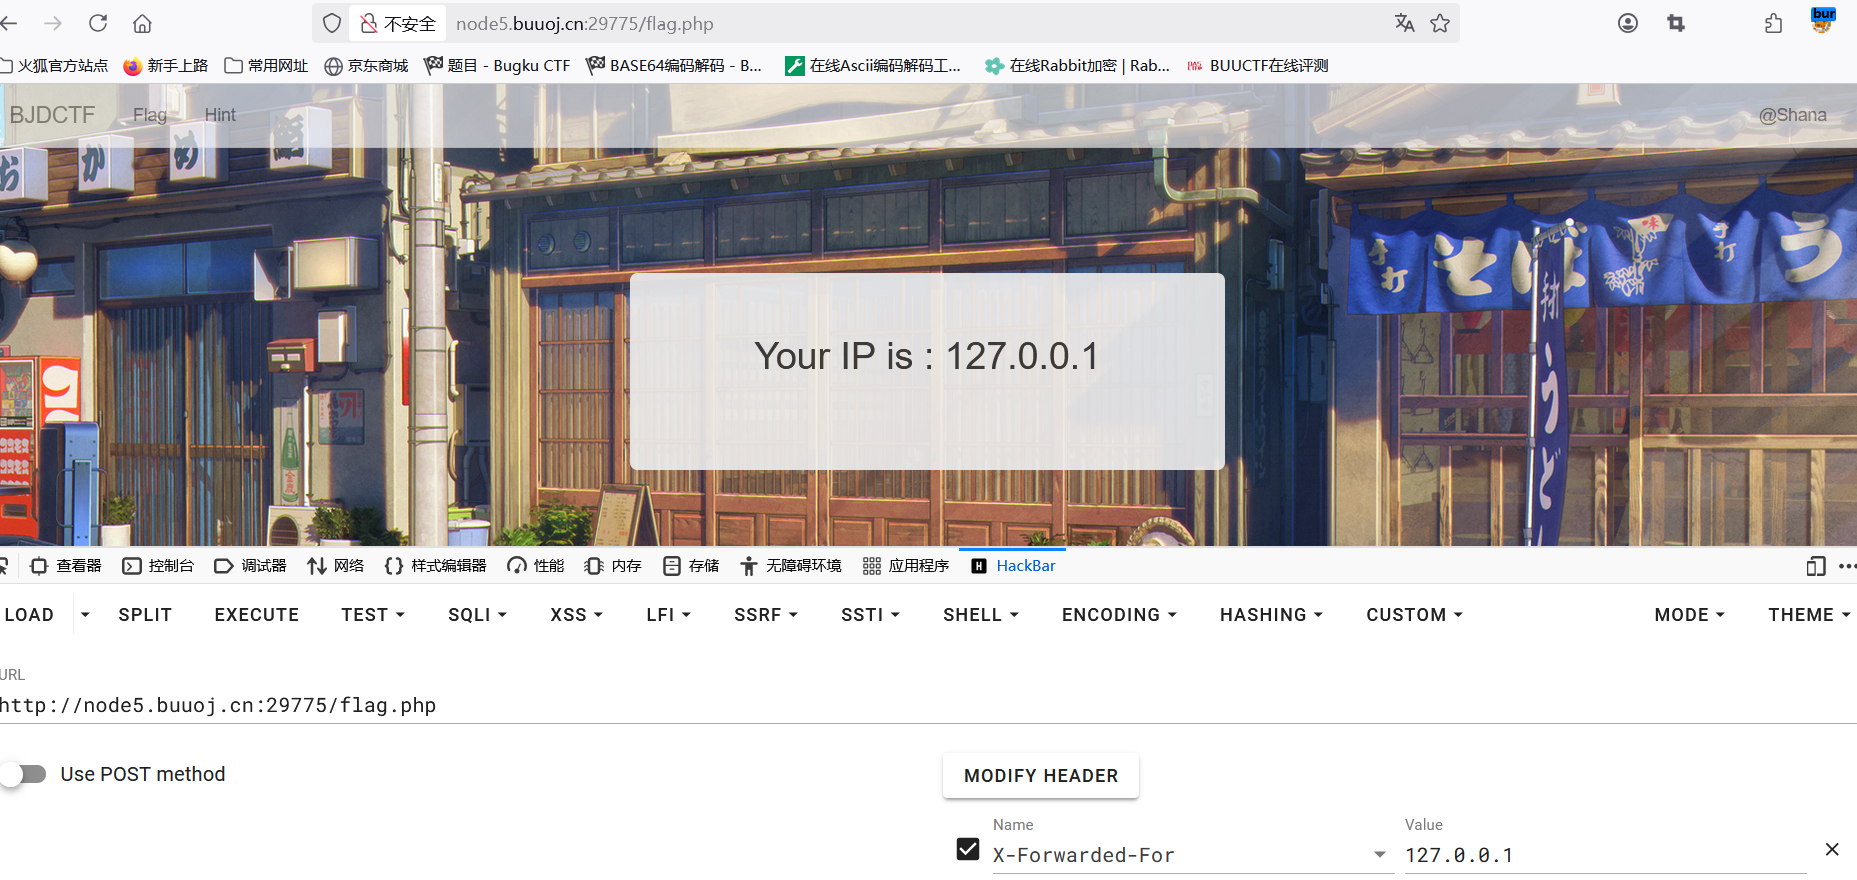This screenshot has height=880, width=1857.
Task: Open 题目 - Bugku CTF bookmark
Action: point(497,65)
